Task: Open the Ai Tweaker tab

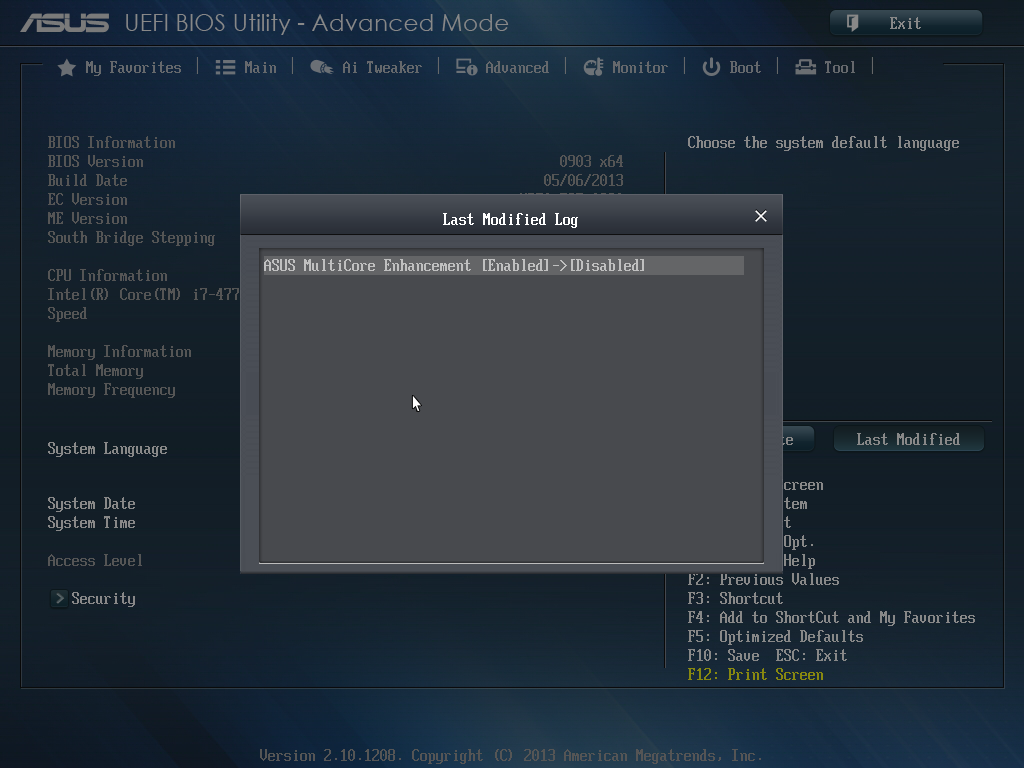Action: coord(366,68)
